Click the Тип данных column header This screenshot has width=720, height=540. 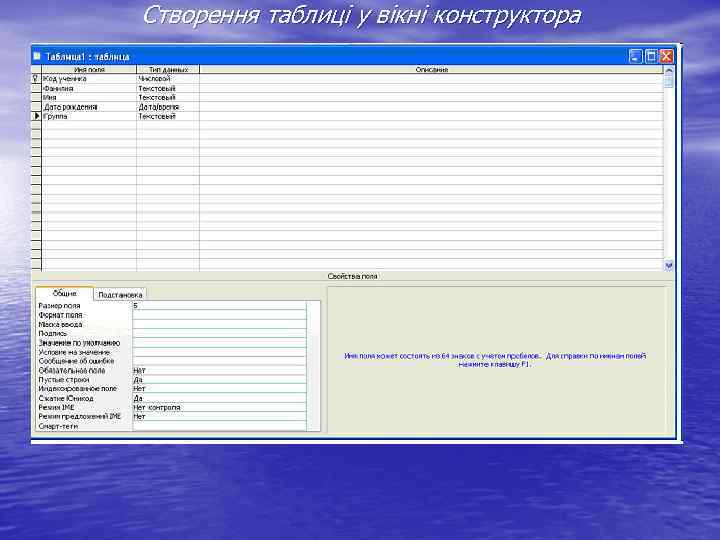click(168, 69)
